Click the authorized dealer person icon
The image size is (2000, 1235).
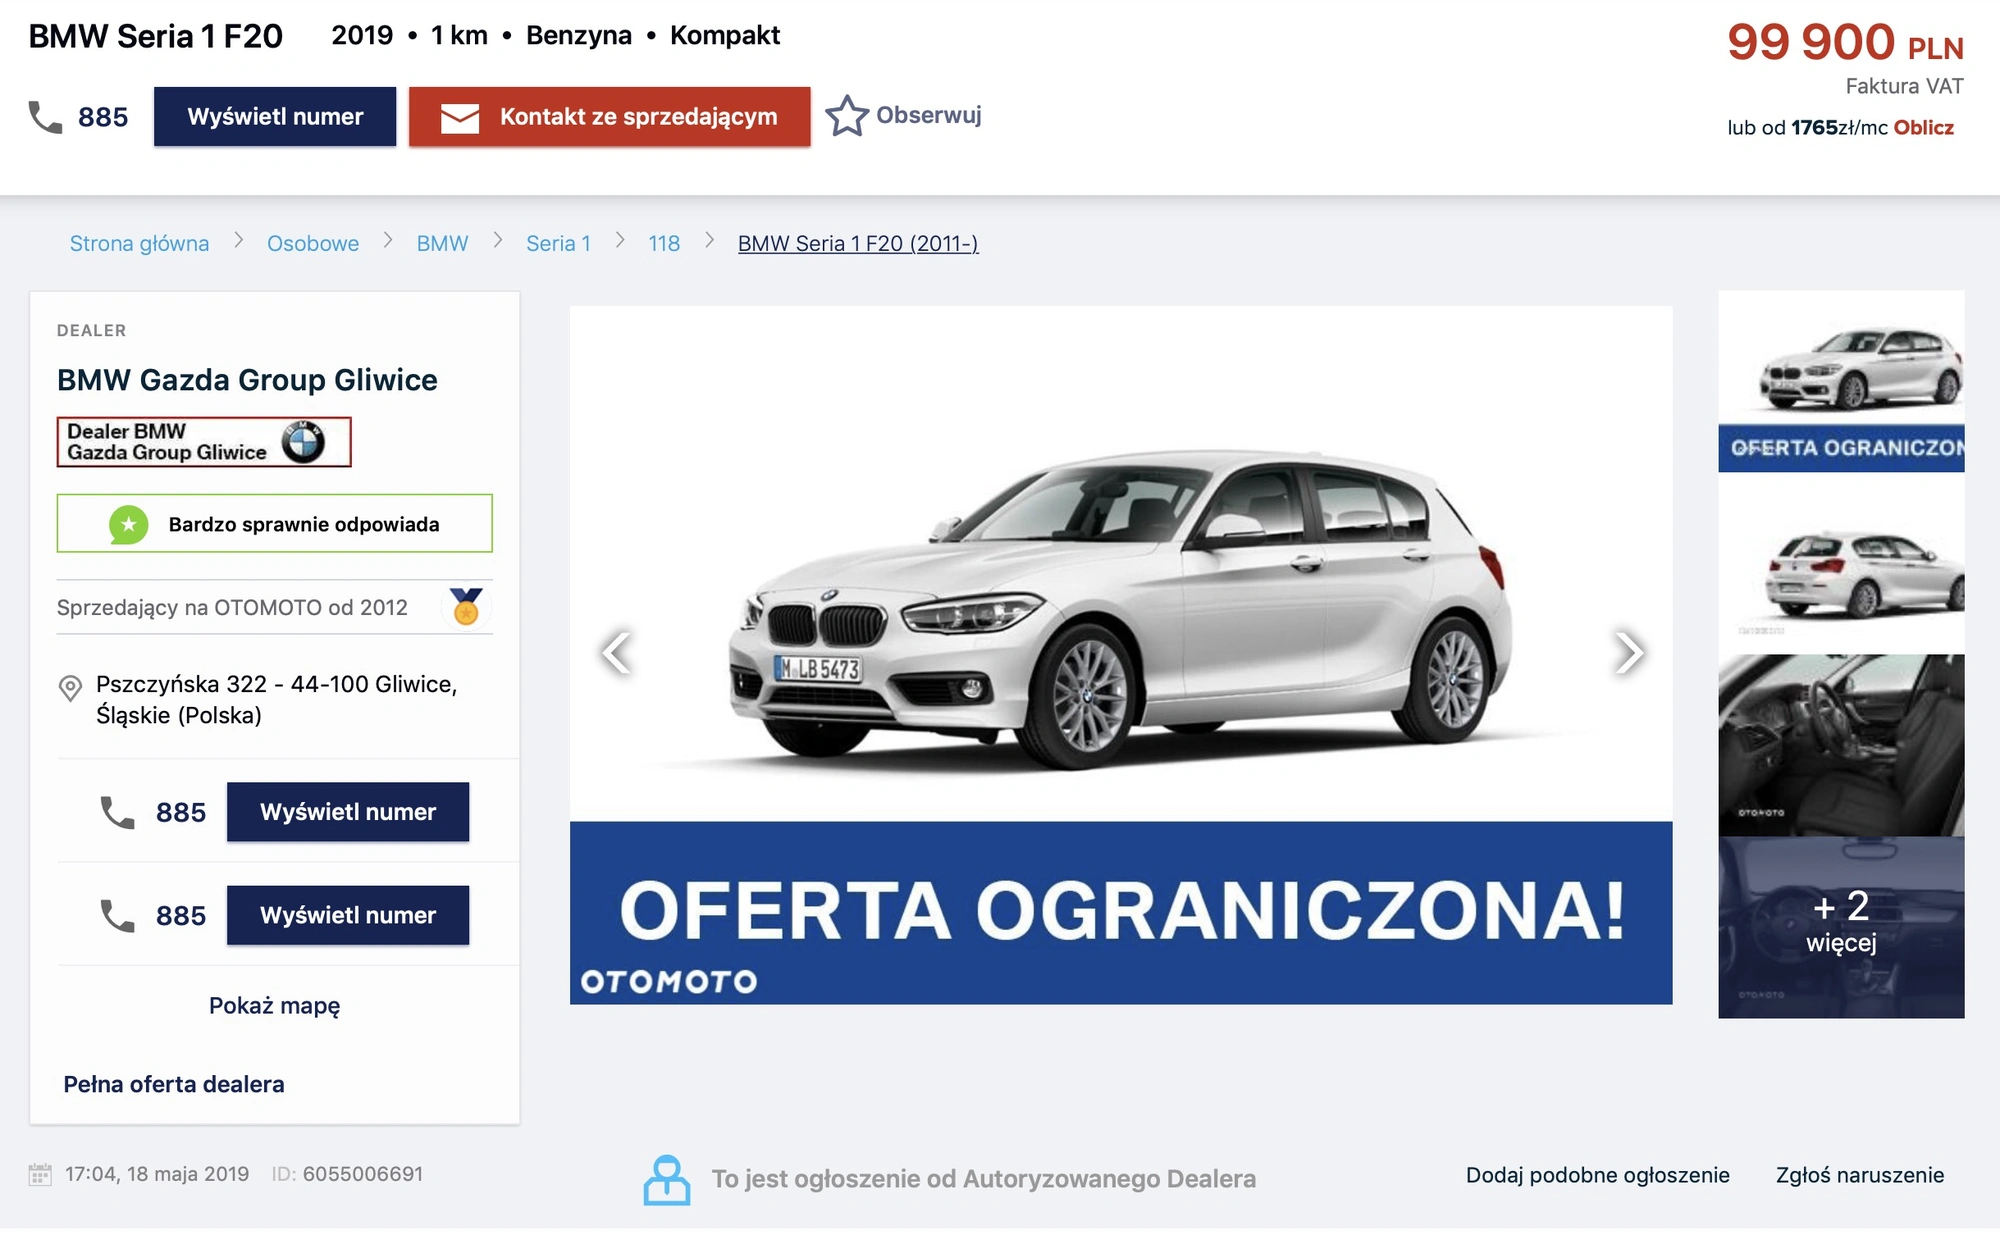point(667,1180)
